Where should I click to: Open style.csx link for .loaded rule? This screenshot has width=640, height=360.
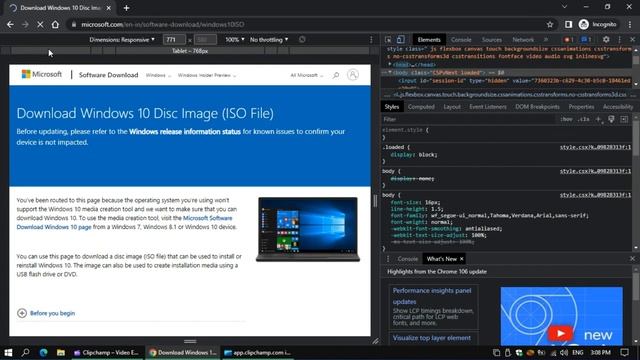595,147
